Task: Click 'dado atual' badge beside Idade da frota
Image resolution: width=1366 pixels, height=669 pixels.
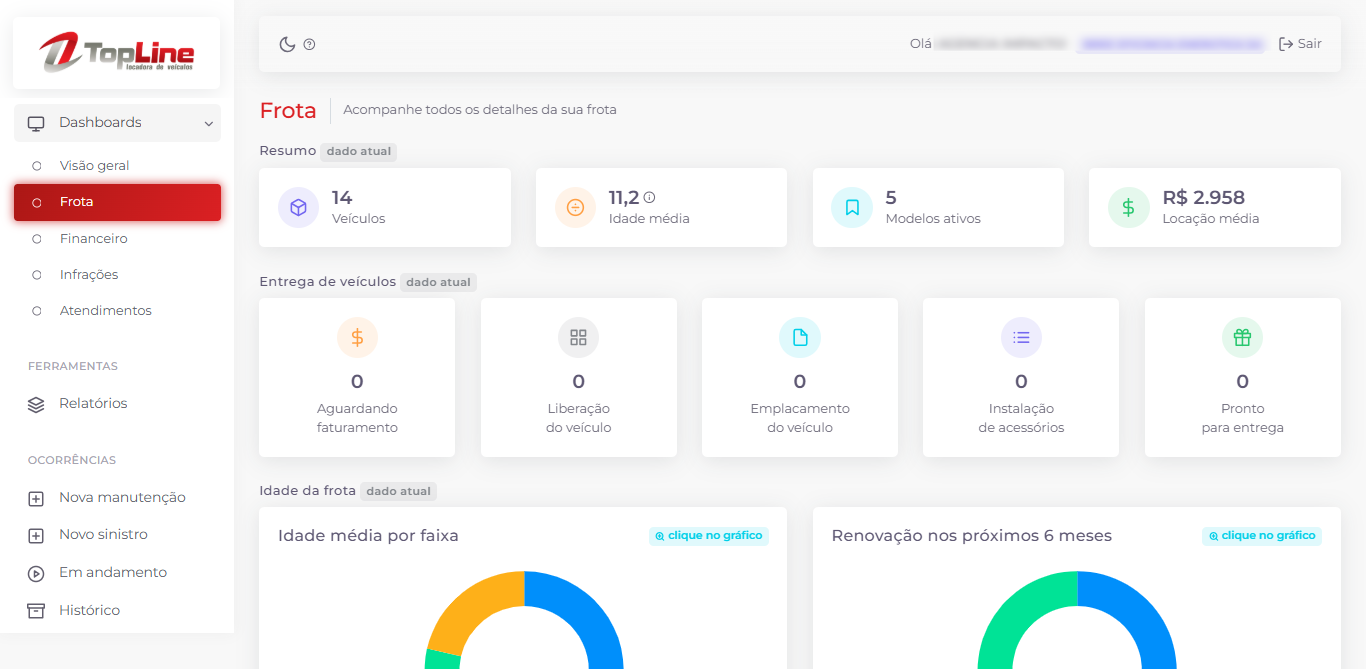Action: pos(399,491)
